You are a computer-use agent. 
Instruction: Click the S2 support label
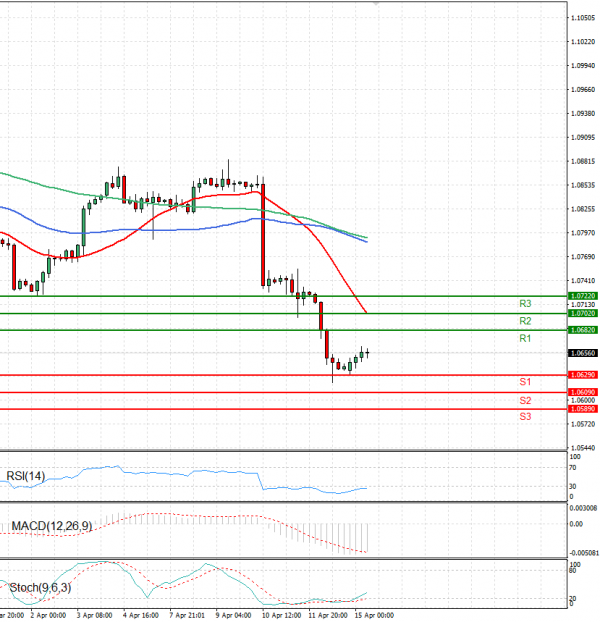tap(524, 400)
